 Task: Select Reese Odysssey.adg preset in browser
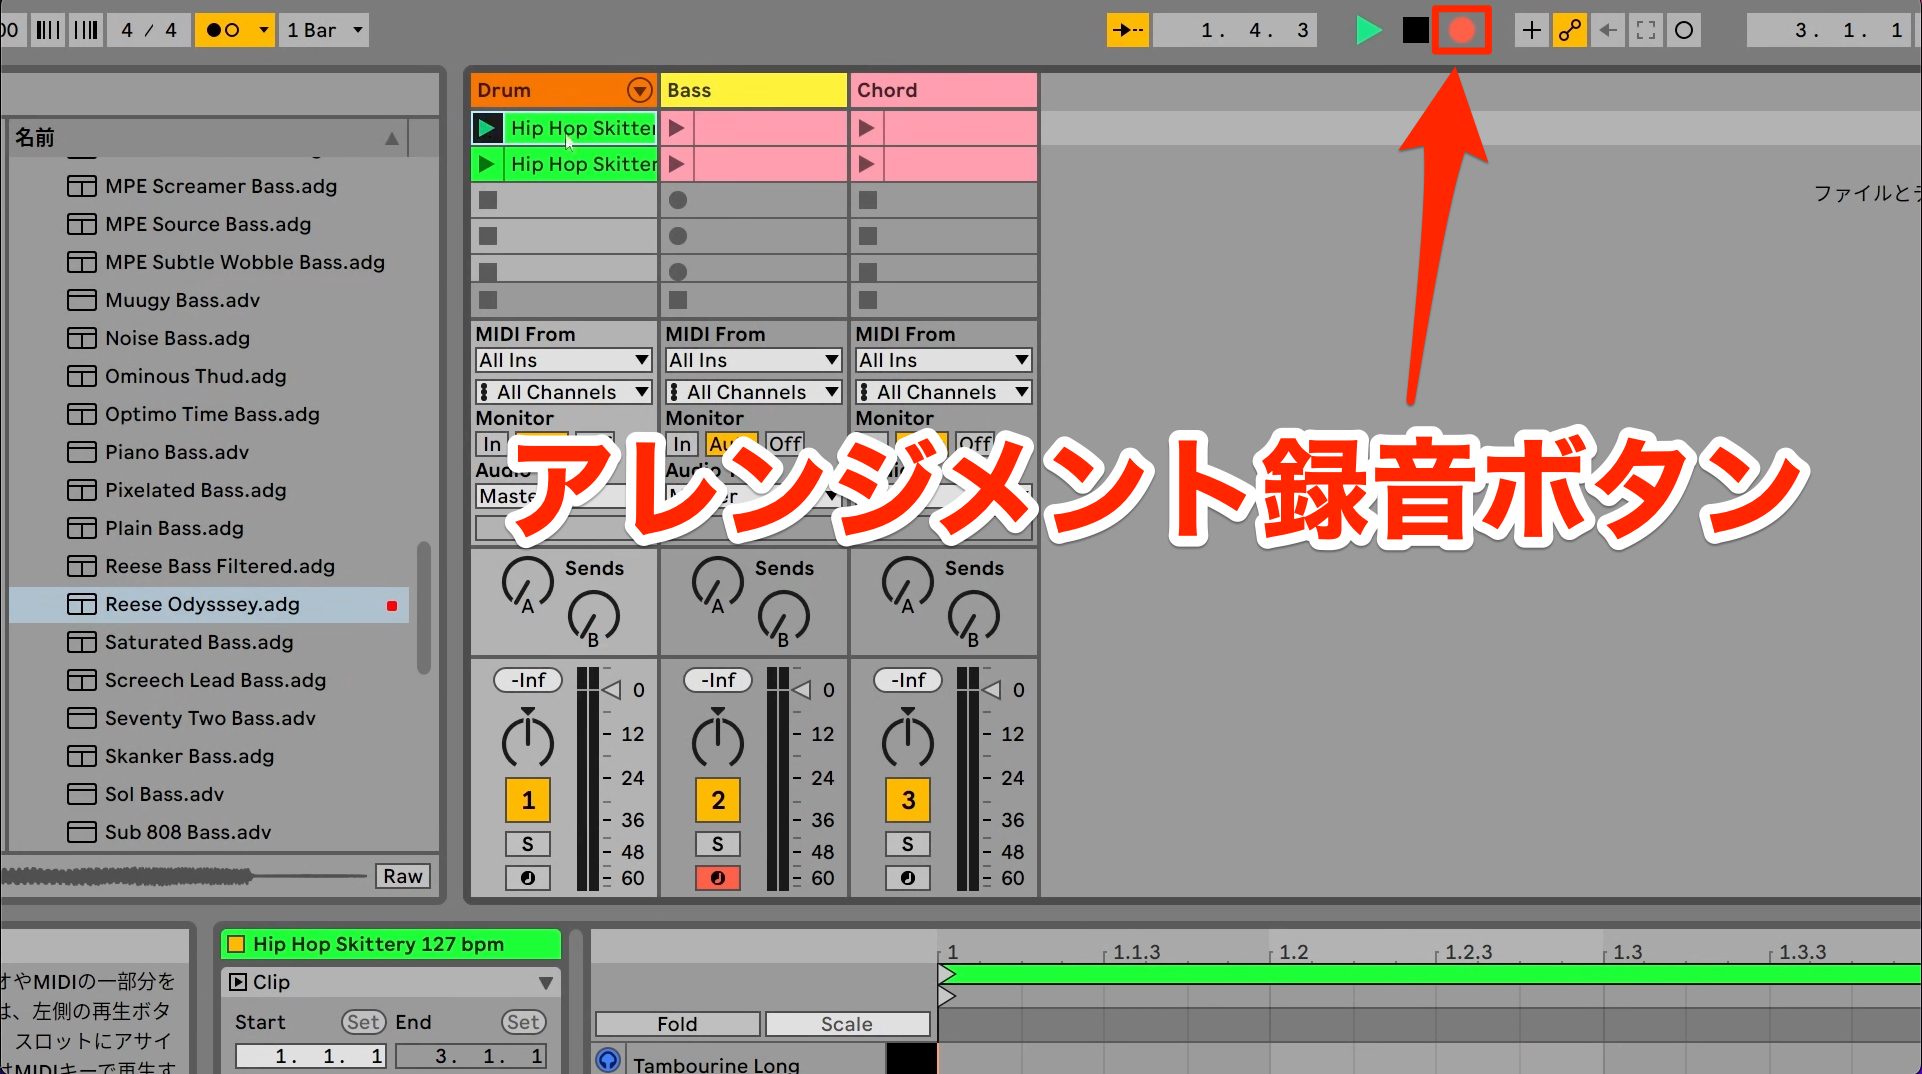coord(209,604)
